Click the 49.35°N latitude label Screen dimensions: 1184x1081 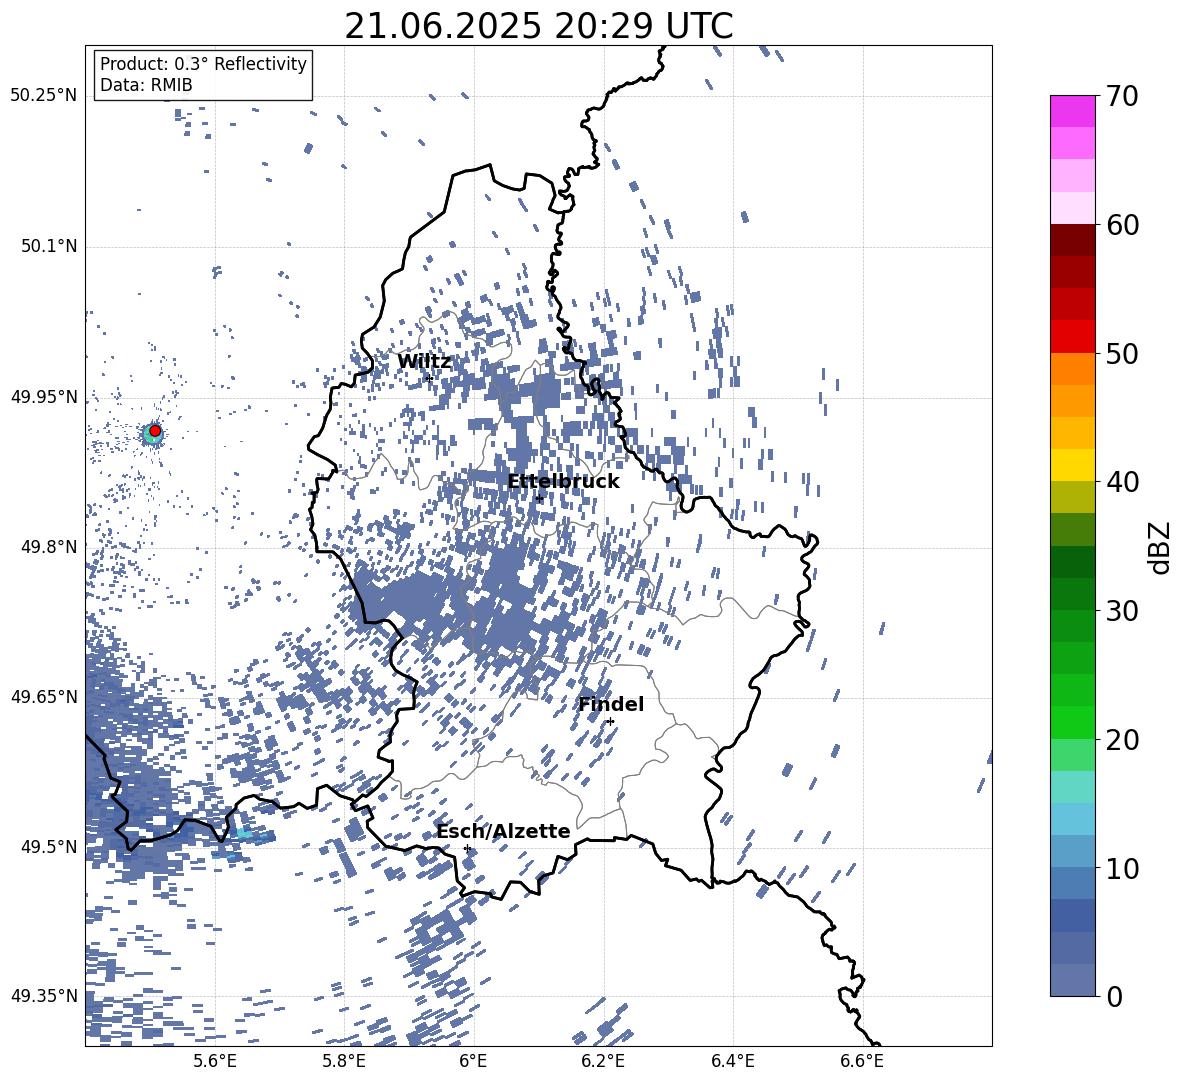coord(44,996)
